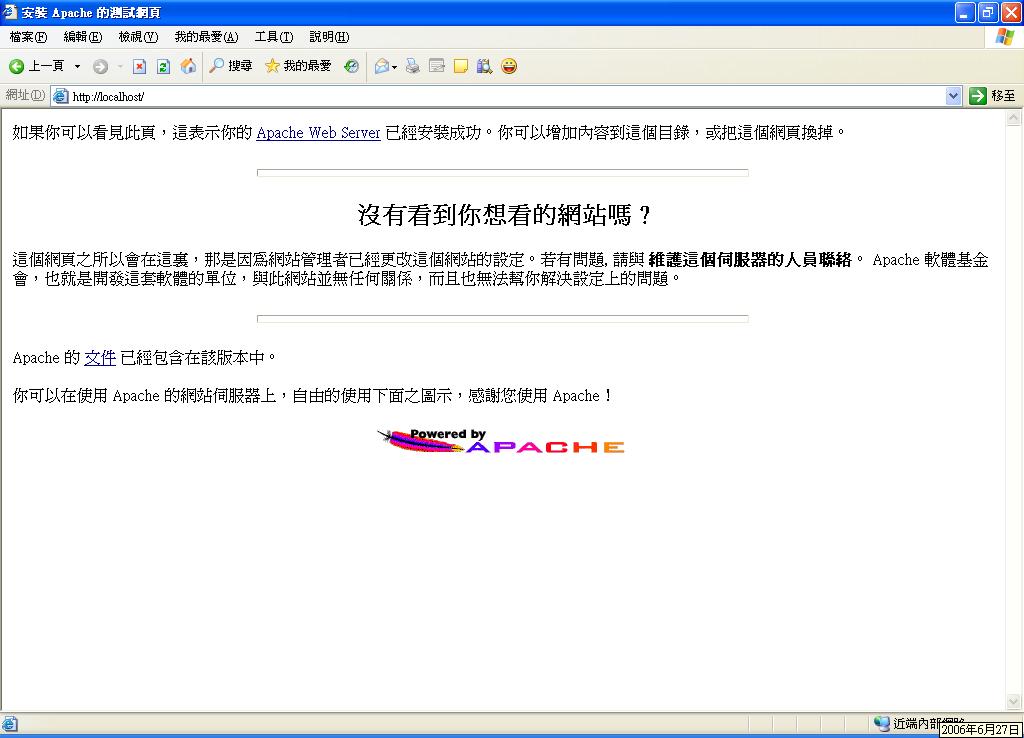Screen dimensions: 1024x738
Task: Go back with the 上一頁 button
Action: (x=36, y=66)
